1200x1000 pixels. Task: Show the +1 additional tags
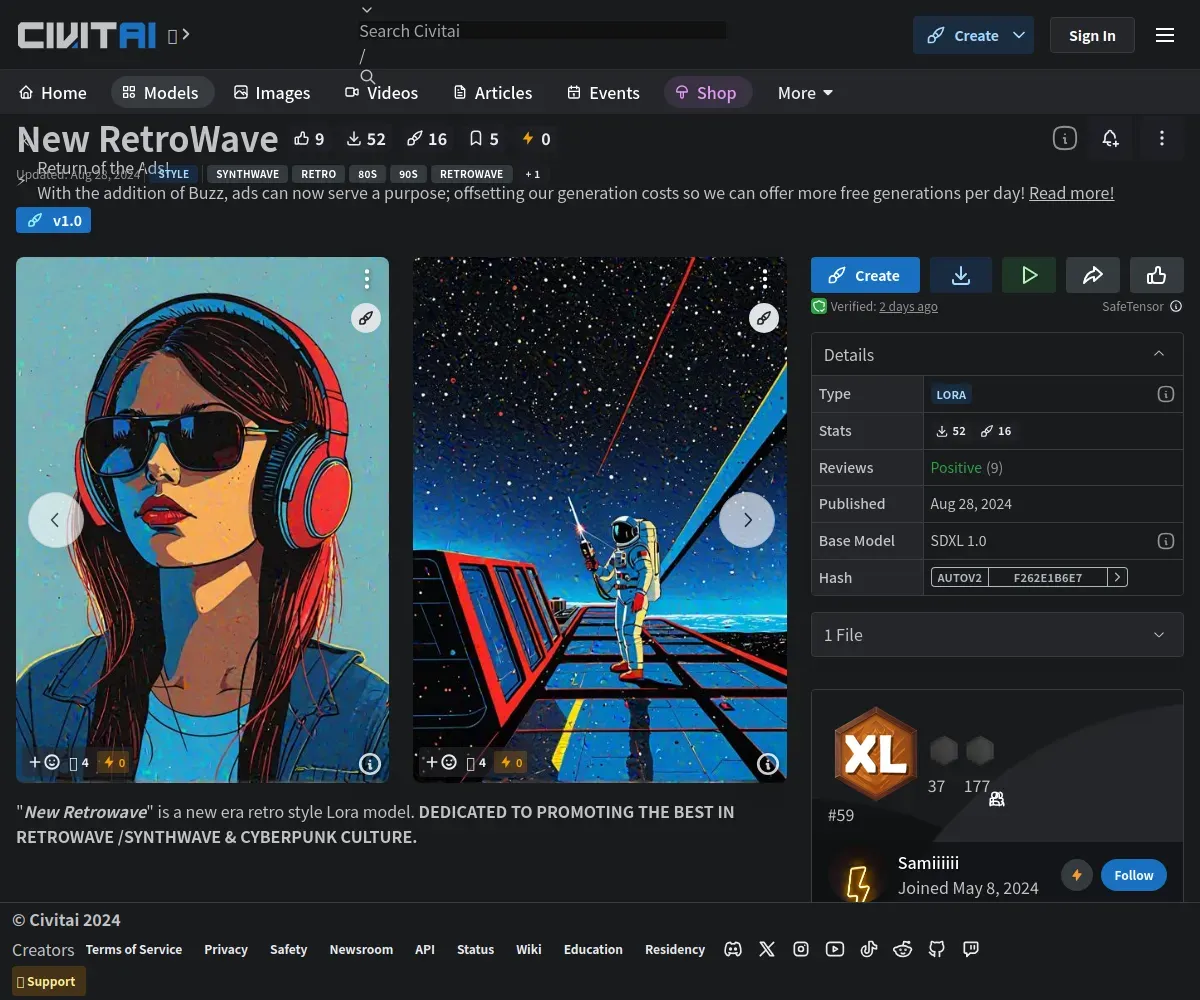point(533,174)
